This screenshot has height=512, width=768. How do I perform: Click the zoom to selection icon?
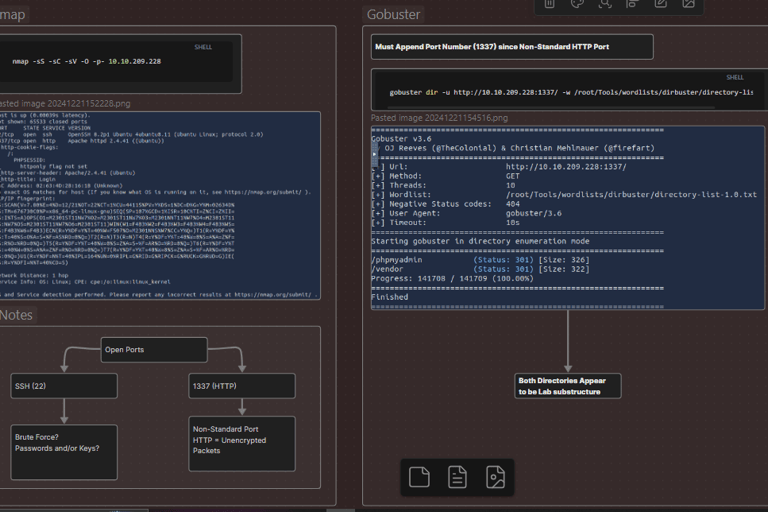(605, 4)
